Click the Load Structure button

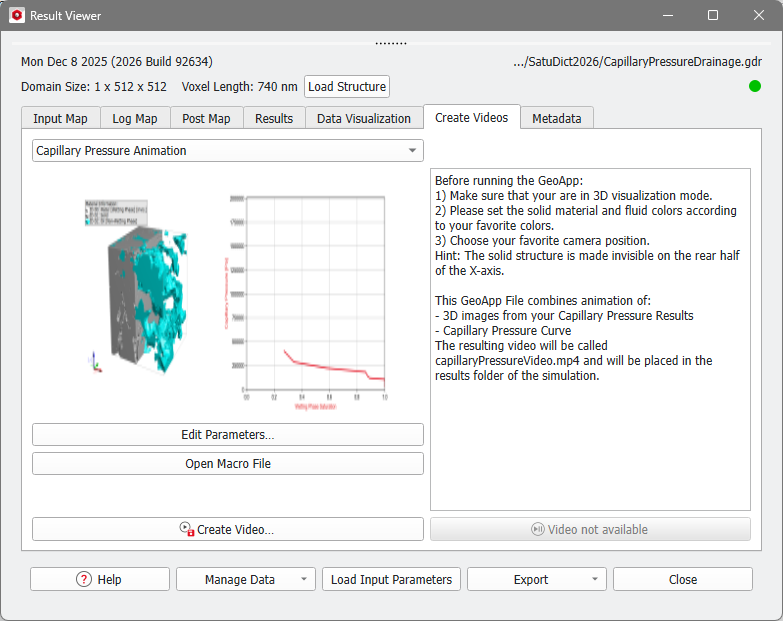[x=346, y=87]
